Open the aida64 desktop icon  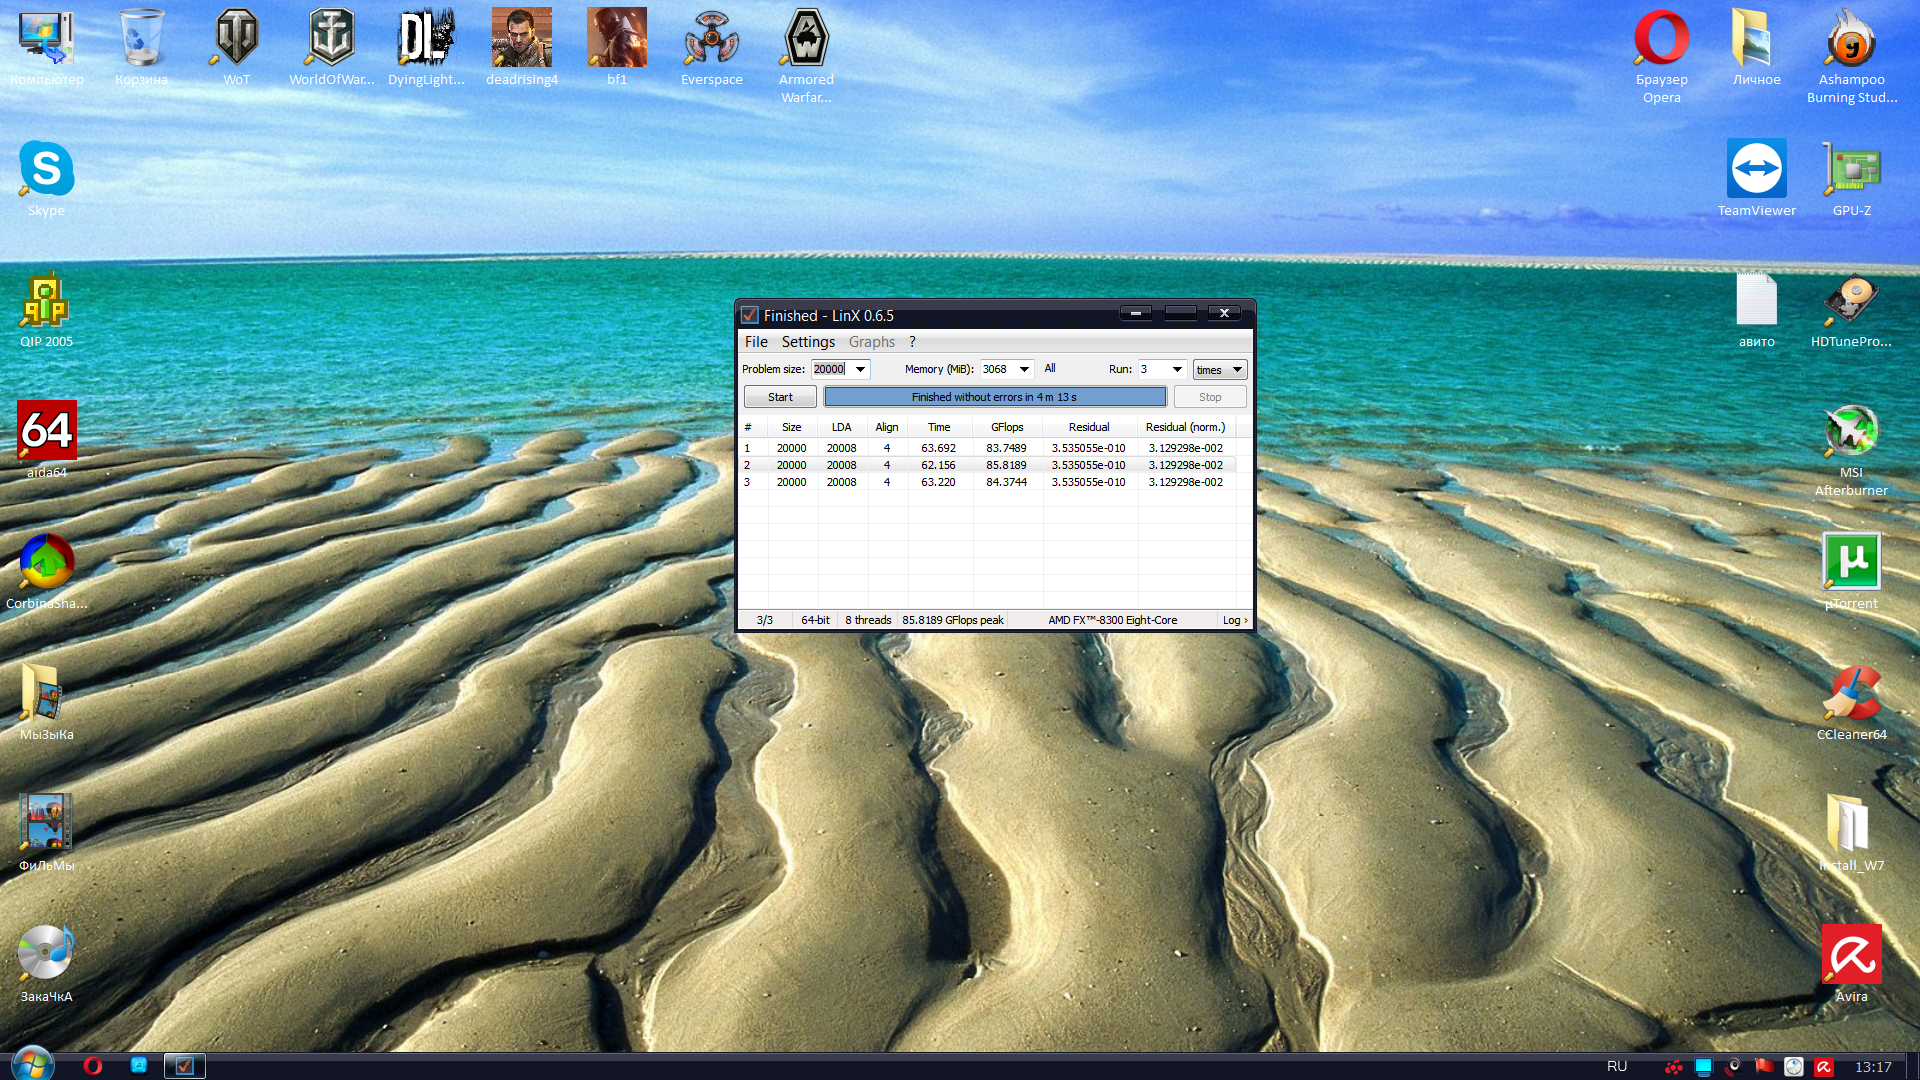tap(46, 432)
